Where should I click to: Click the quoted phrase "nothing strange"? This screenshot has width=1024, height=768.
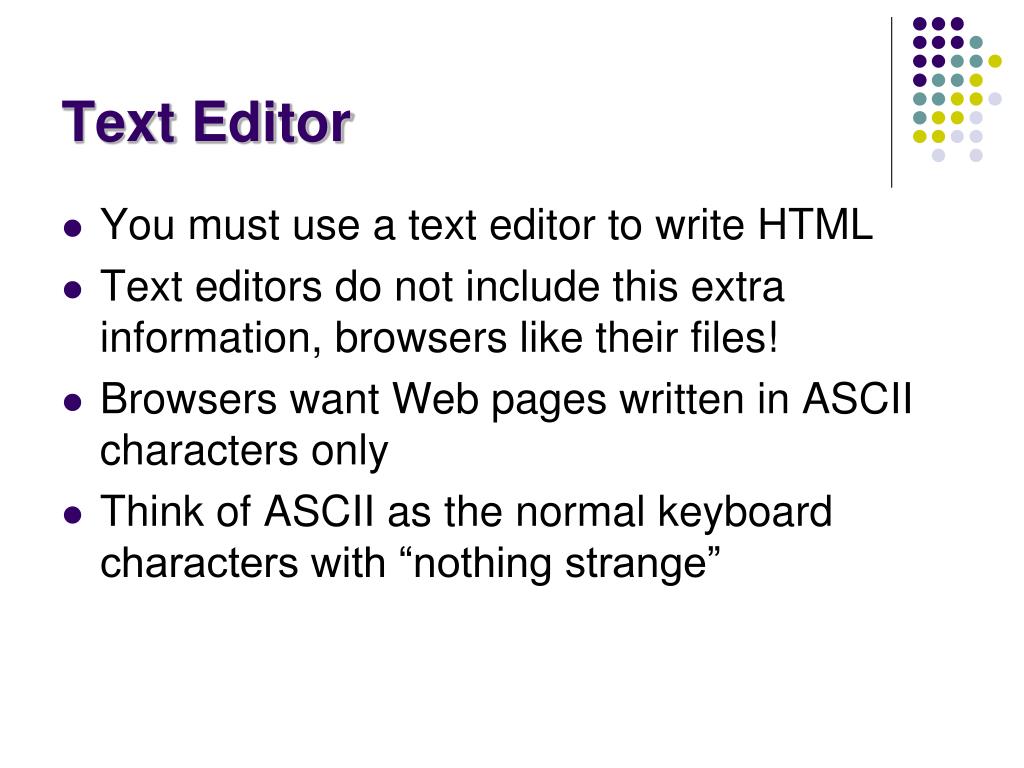click(x=560, y=564)
